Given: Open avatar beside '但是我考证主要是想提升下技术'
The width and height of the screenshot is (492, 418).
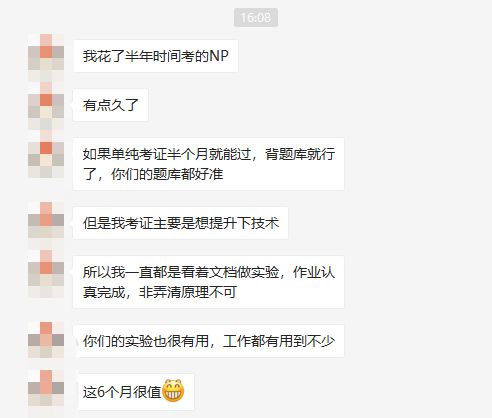Looking at the screenshot, I should point(46,221).
